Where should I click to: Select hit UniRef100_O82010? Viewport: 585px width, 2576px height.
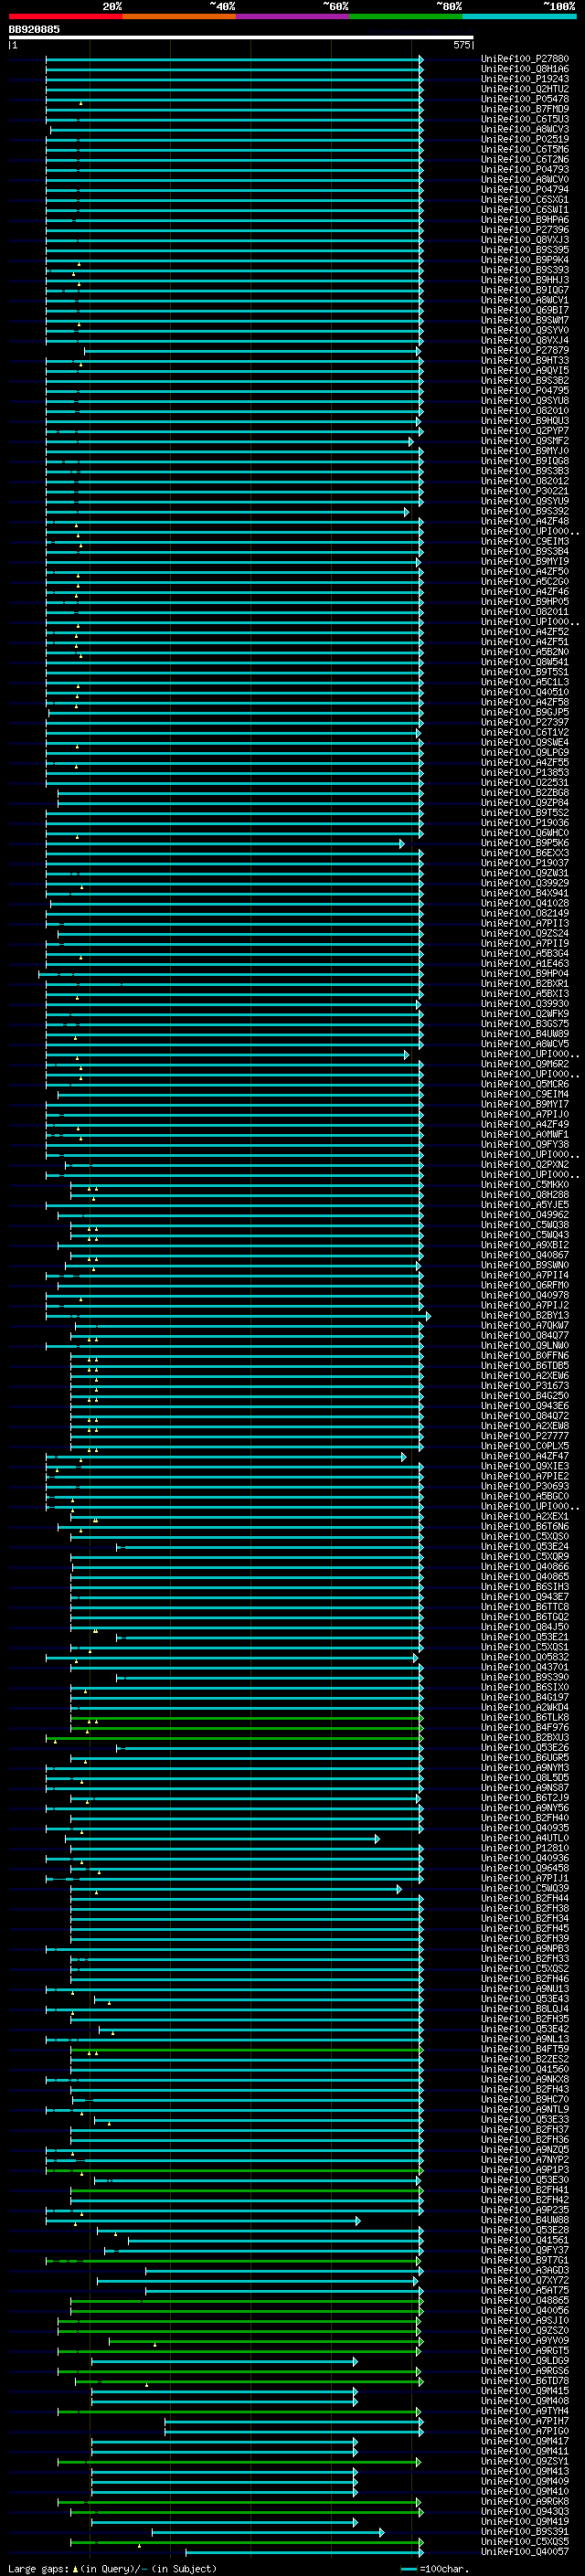tap(525, 411)
